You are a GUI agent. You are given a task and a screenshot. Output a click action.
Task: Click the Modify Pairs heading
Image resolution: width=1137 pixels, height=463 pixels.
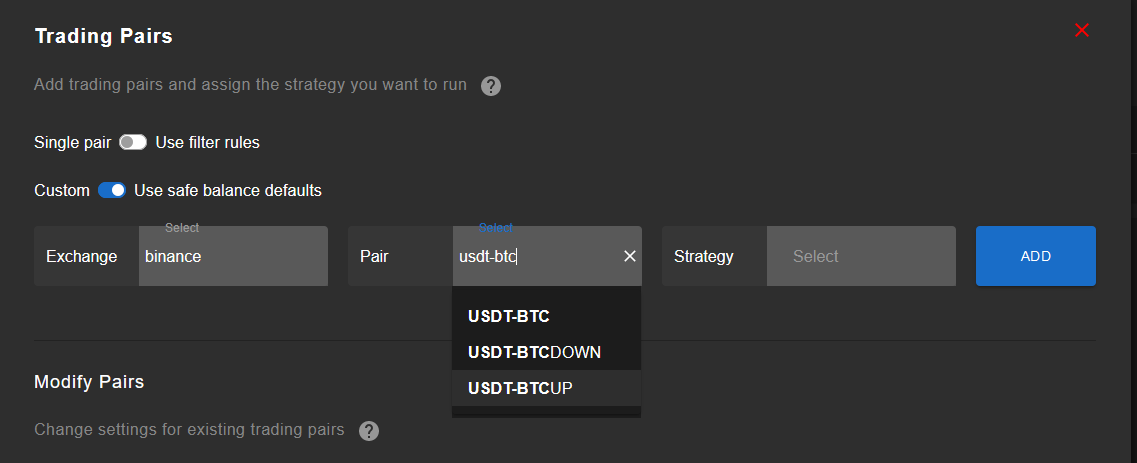coord(89,382)
